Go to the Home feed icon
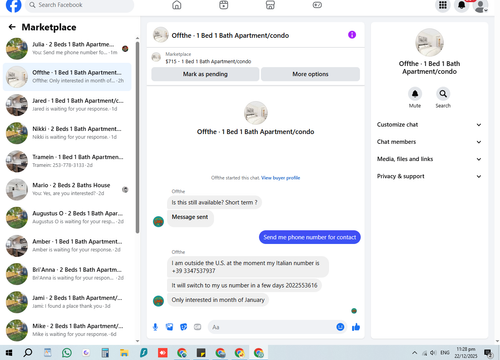Viewport: 500px width, 360px height. pos(177,5)
